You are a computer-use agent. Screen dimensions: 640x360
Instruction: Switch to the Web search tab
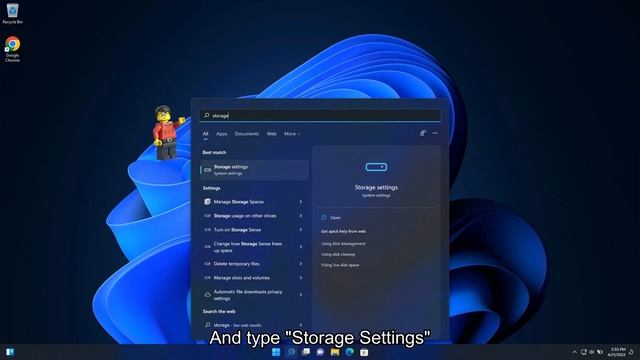pos(271,134)
